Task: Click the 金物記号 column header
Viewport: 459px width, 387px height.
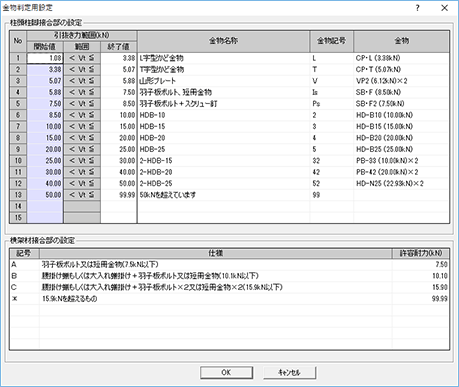Action: click(x=332, y=41)
